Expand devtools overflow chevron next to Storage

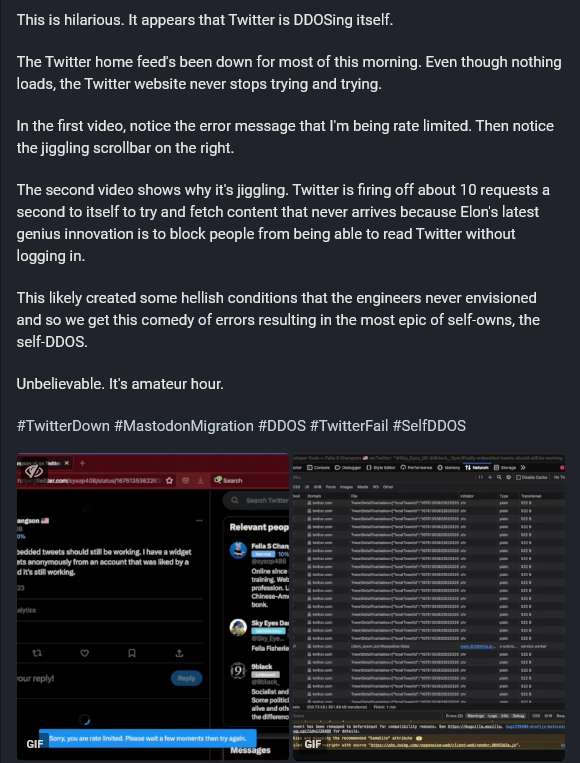point(523,467)
